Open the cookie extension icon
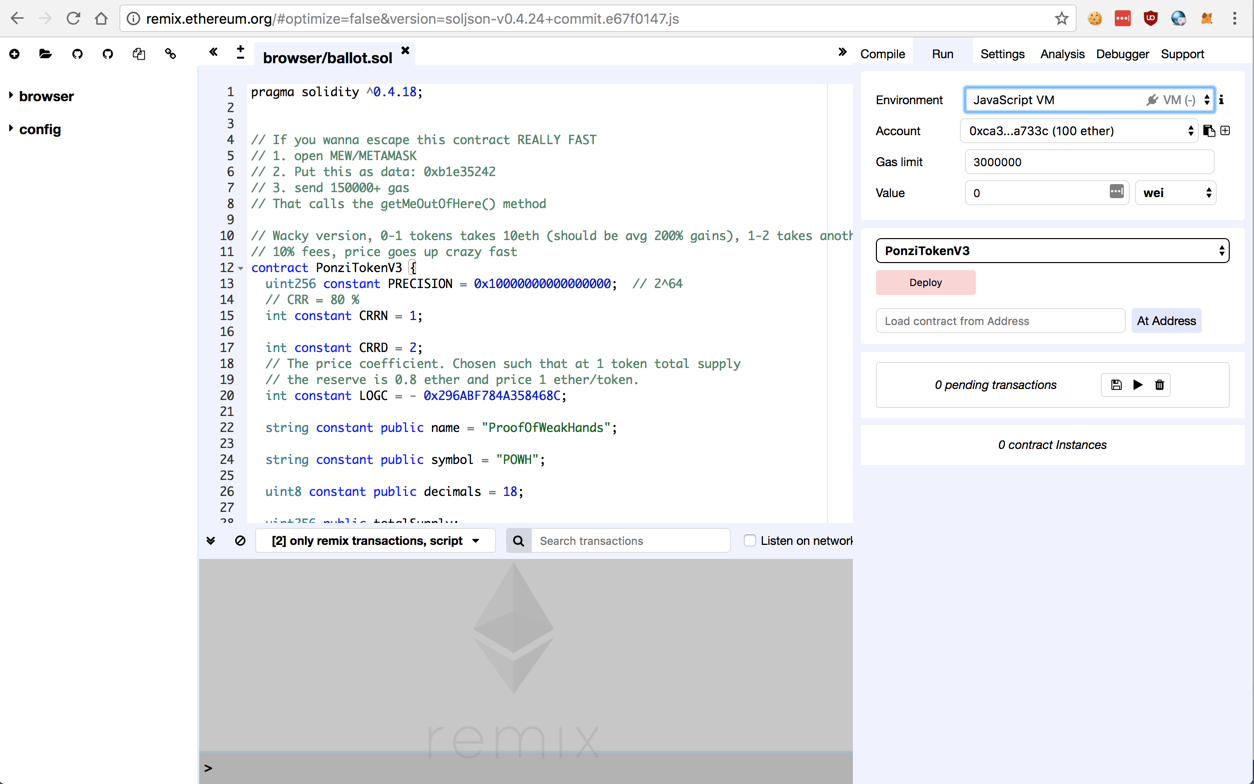 pyautogui.click(x=1095, y=18)
